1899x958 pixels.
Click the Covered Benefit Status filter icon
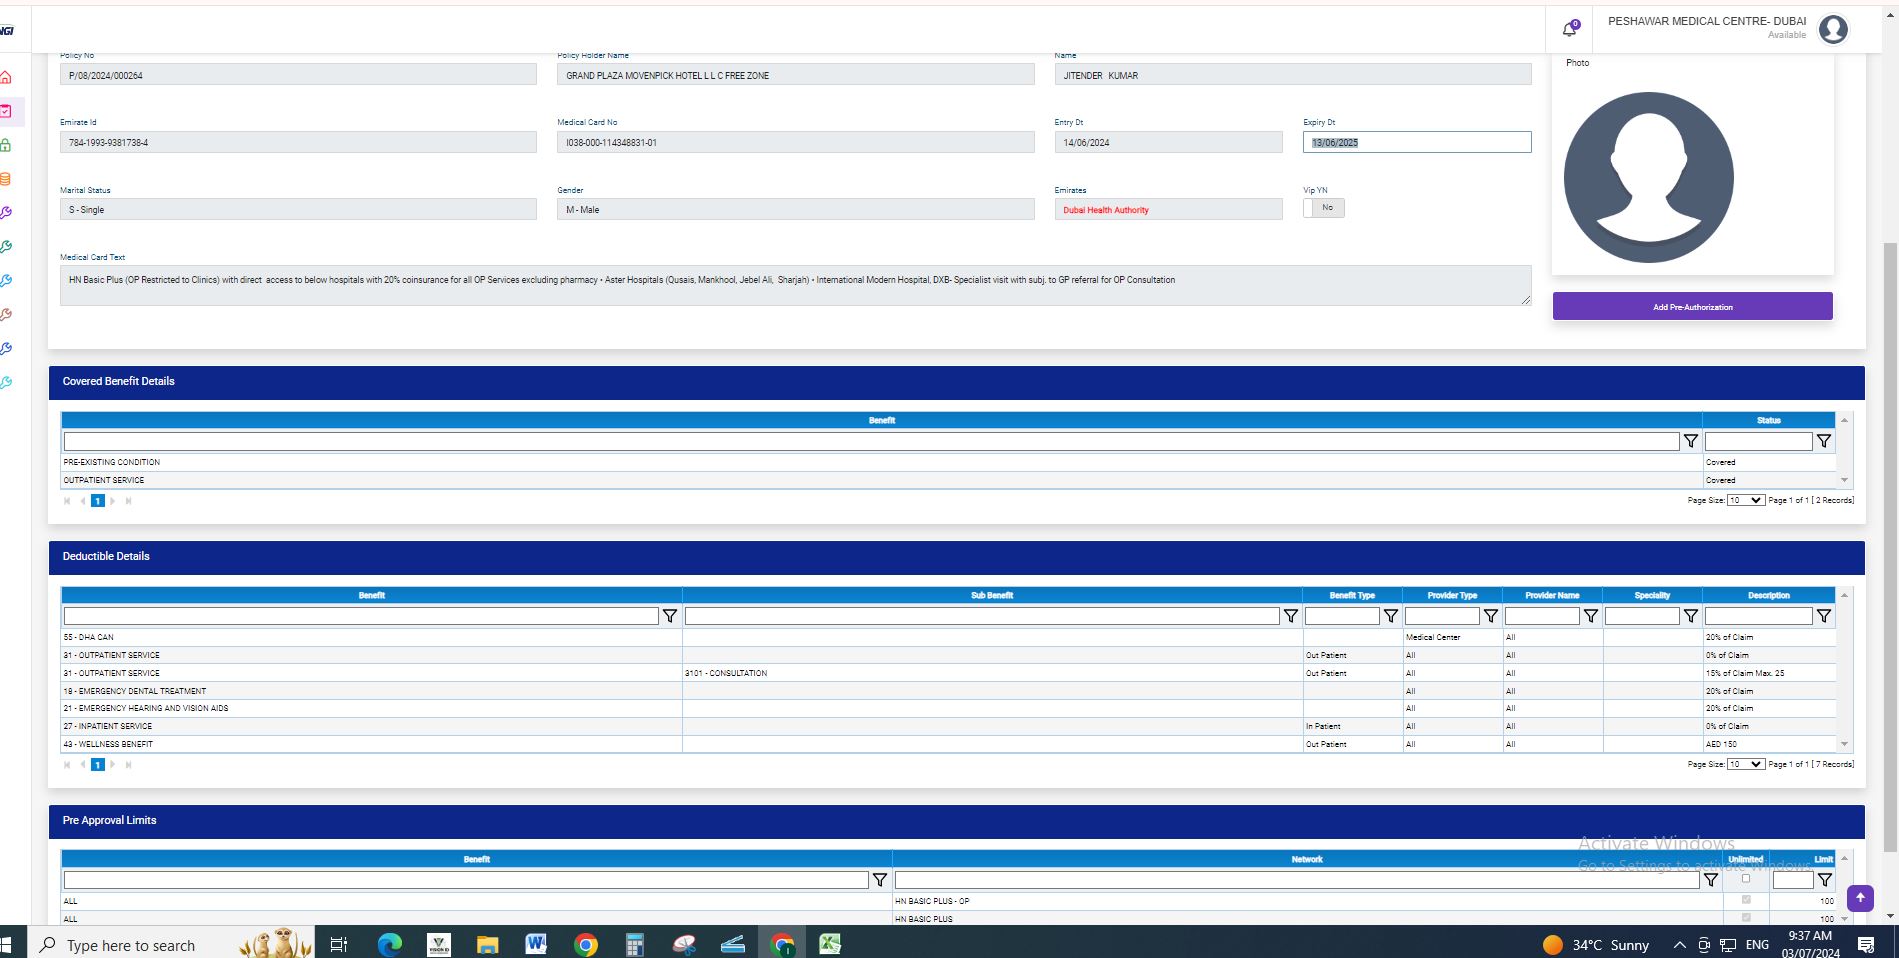pyautogui.click(x=1823, y=441)
